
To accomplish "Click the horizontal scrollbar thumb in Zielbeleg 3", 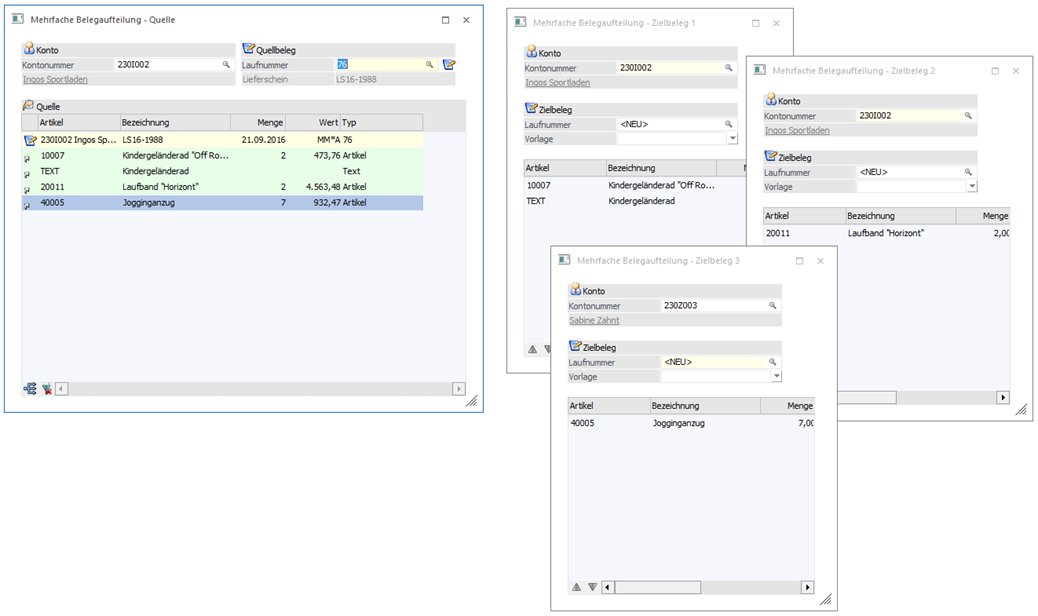I will [657, 587].
